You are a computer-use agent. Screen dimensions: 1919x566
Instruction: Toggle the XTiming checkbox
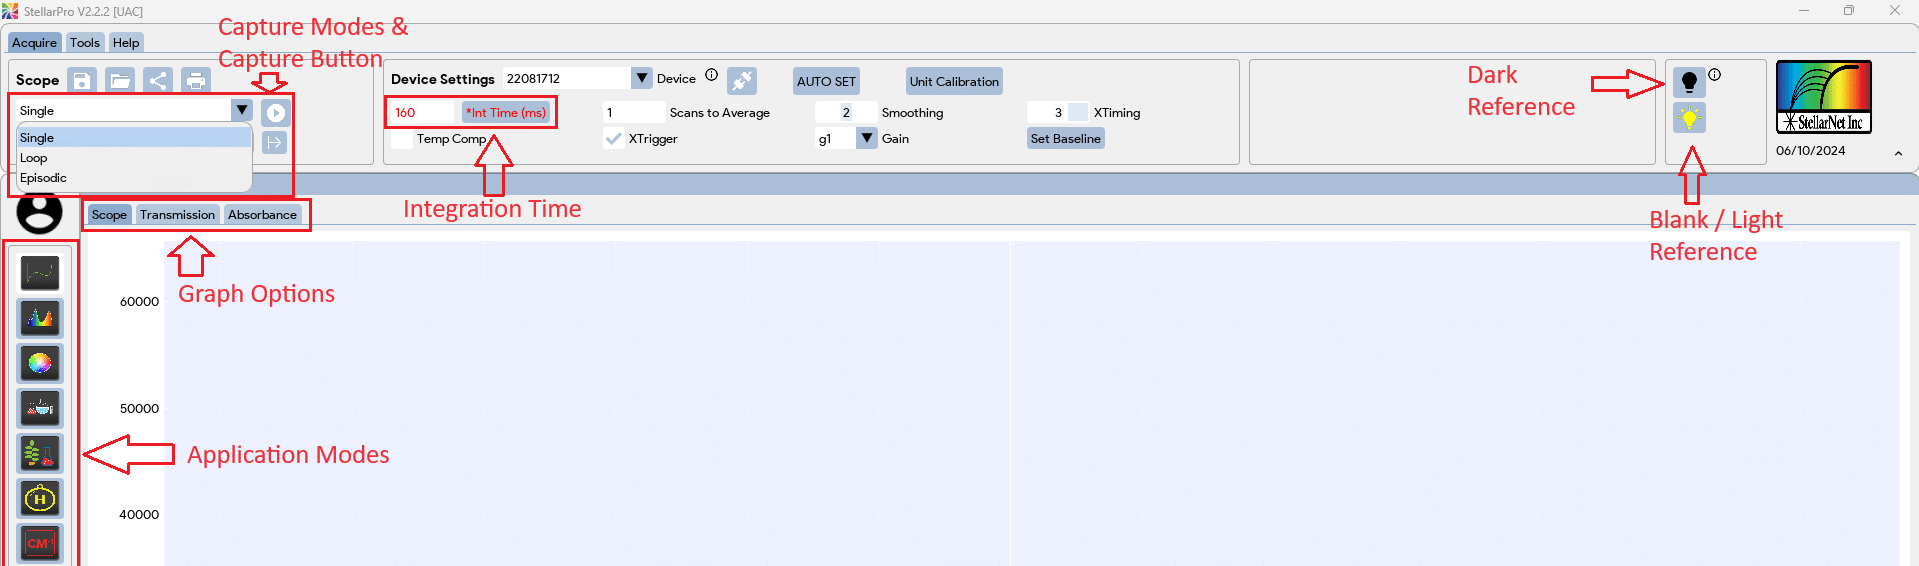pos(1078,112)
